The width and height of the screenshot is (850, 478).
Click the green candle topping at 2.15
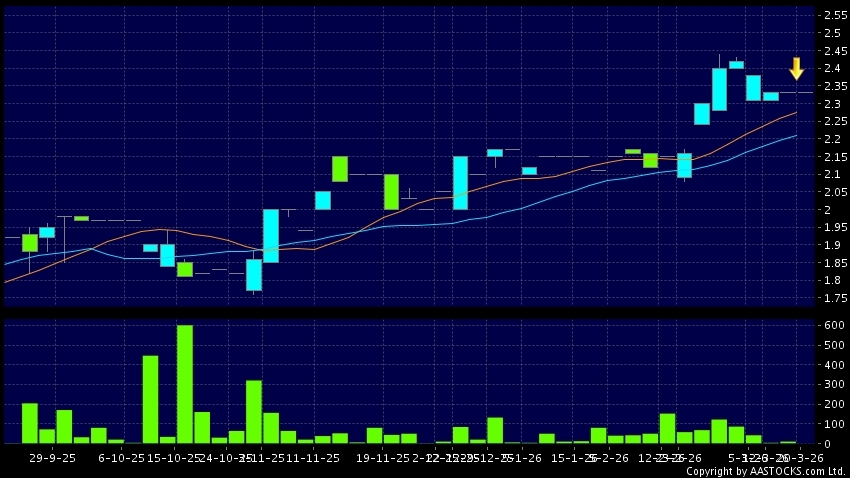pyautogui.click(x=340, y=169)
